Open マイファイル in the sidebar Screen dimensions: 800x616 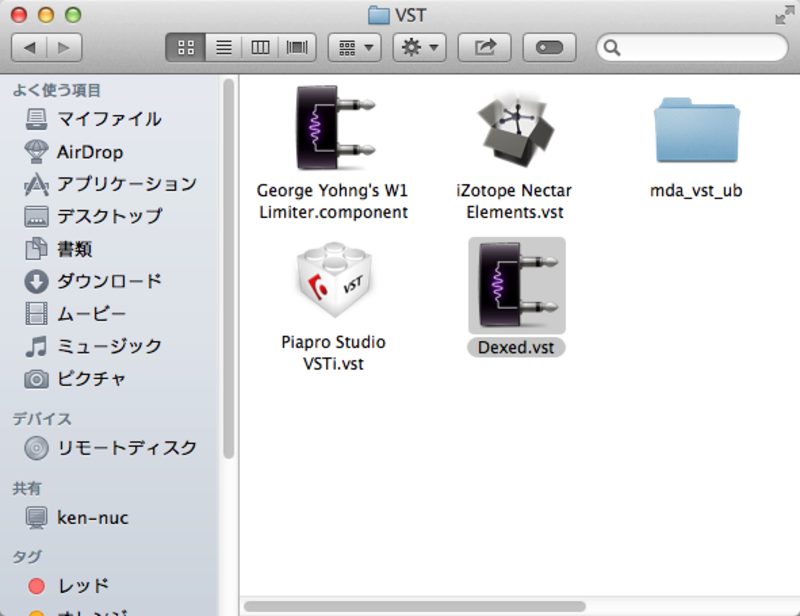109,119
